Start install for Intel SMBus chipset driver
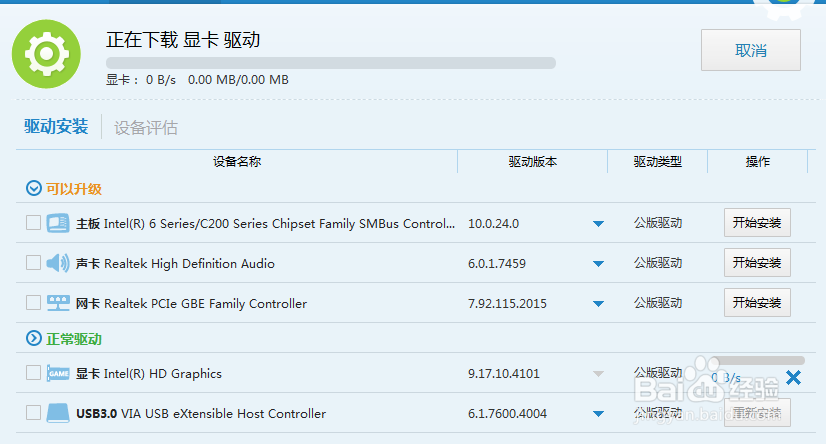Image resolution: width=826 pixels, height=444 pixels. 757,222
